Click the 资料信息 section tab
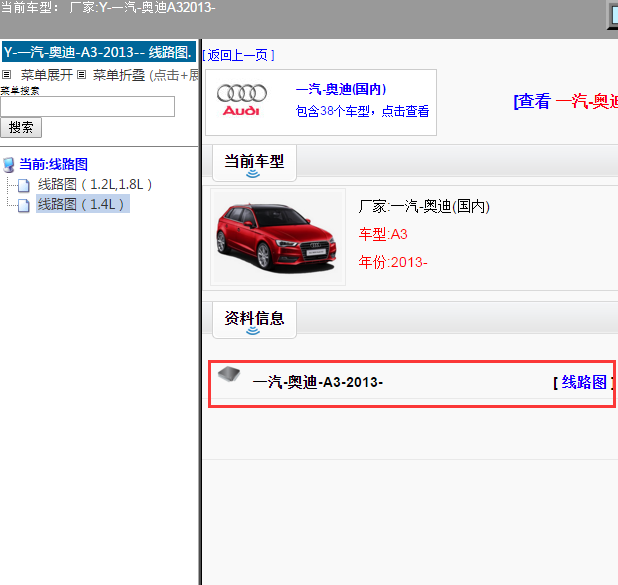 click(x=254, y=320)
